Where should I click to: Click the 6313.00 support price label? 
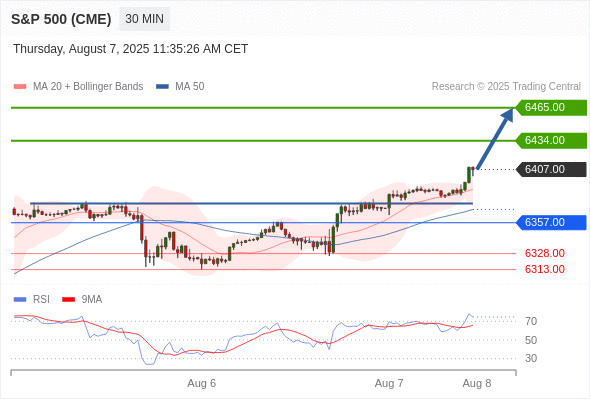pos(544,269)
